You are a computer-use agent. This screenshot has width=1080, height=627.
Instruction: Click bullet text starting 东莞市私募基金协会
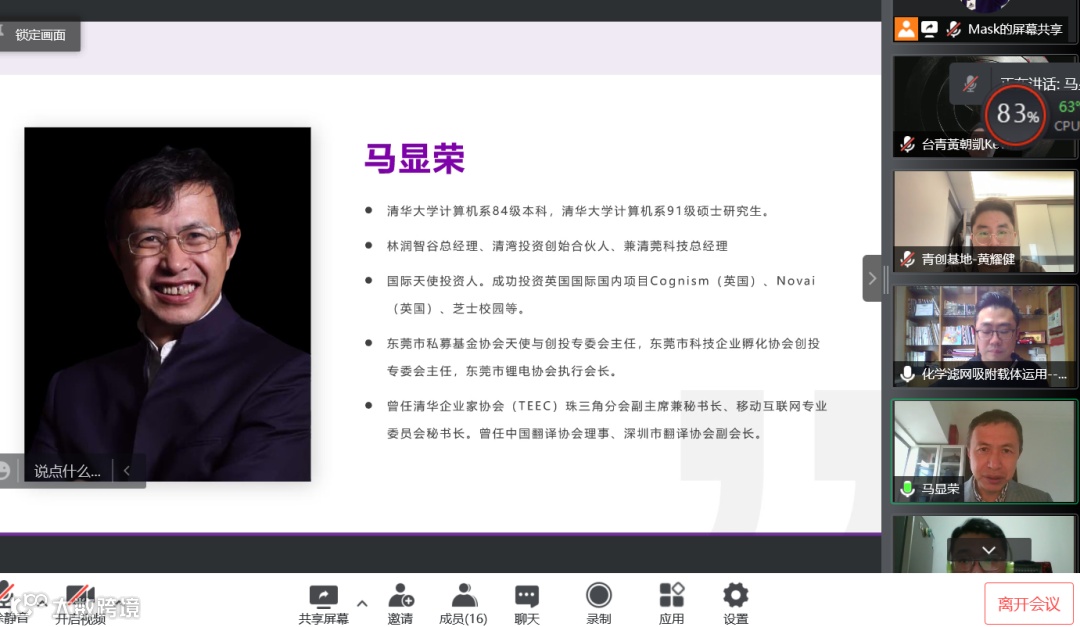tap(603, 357)
